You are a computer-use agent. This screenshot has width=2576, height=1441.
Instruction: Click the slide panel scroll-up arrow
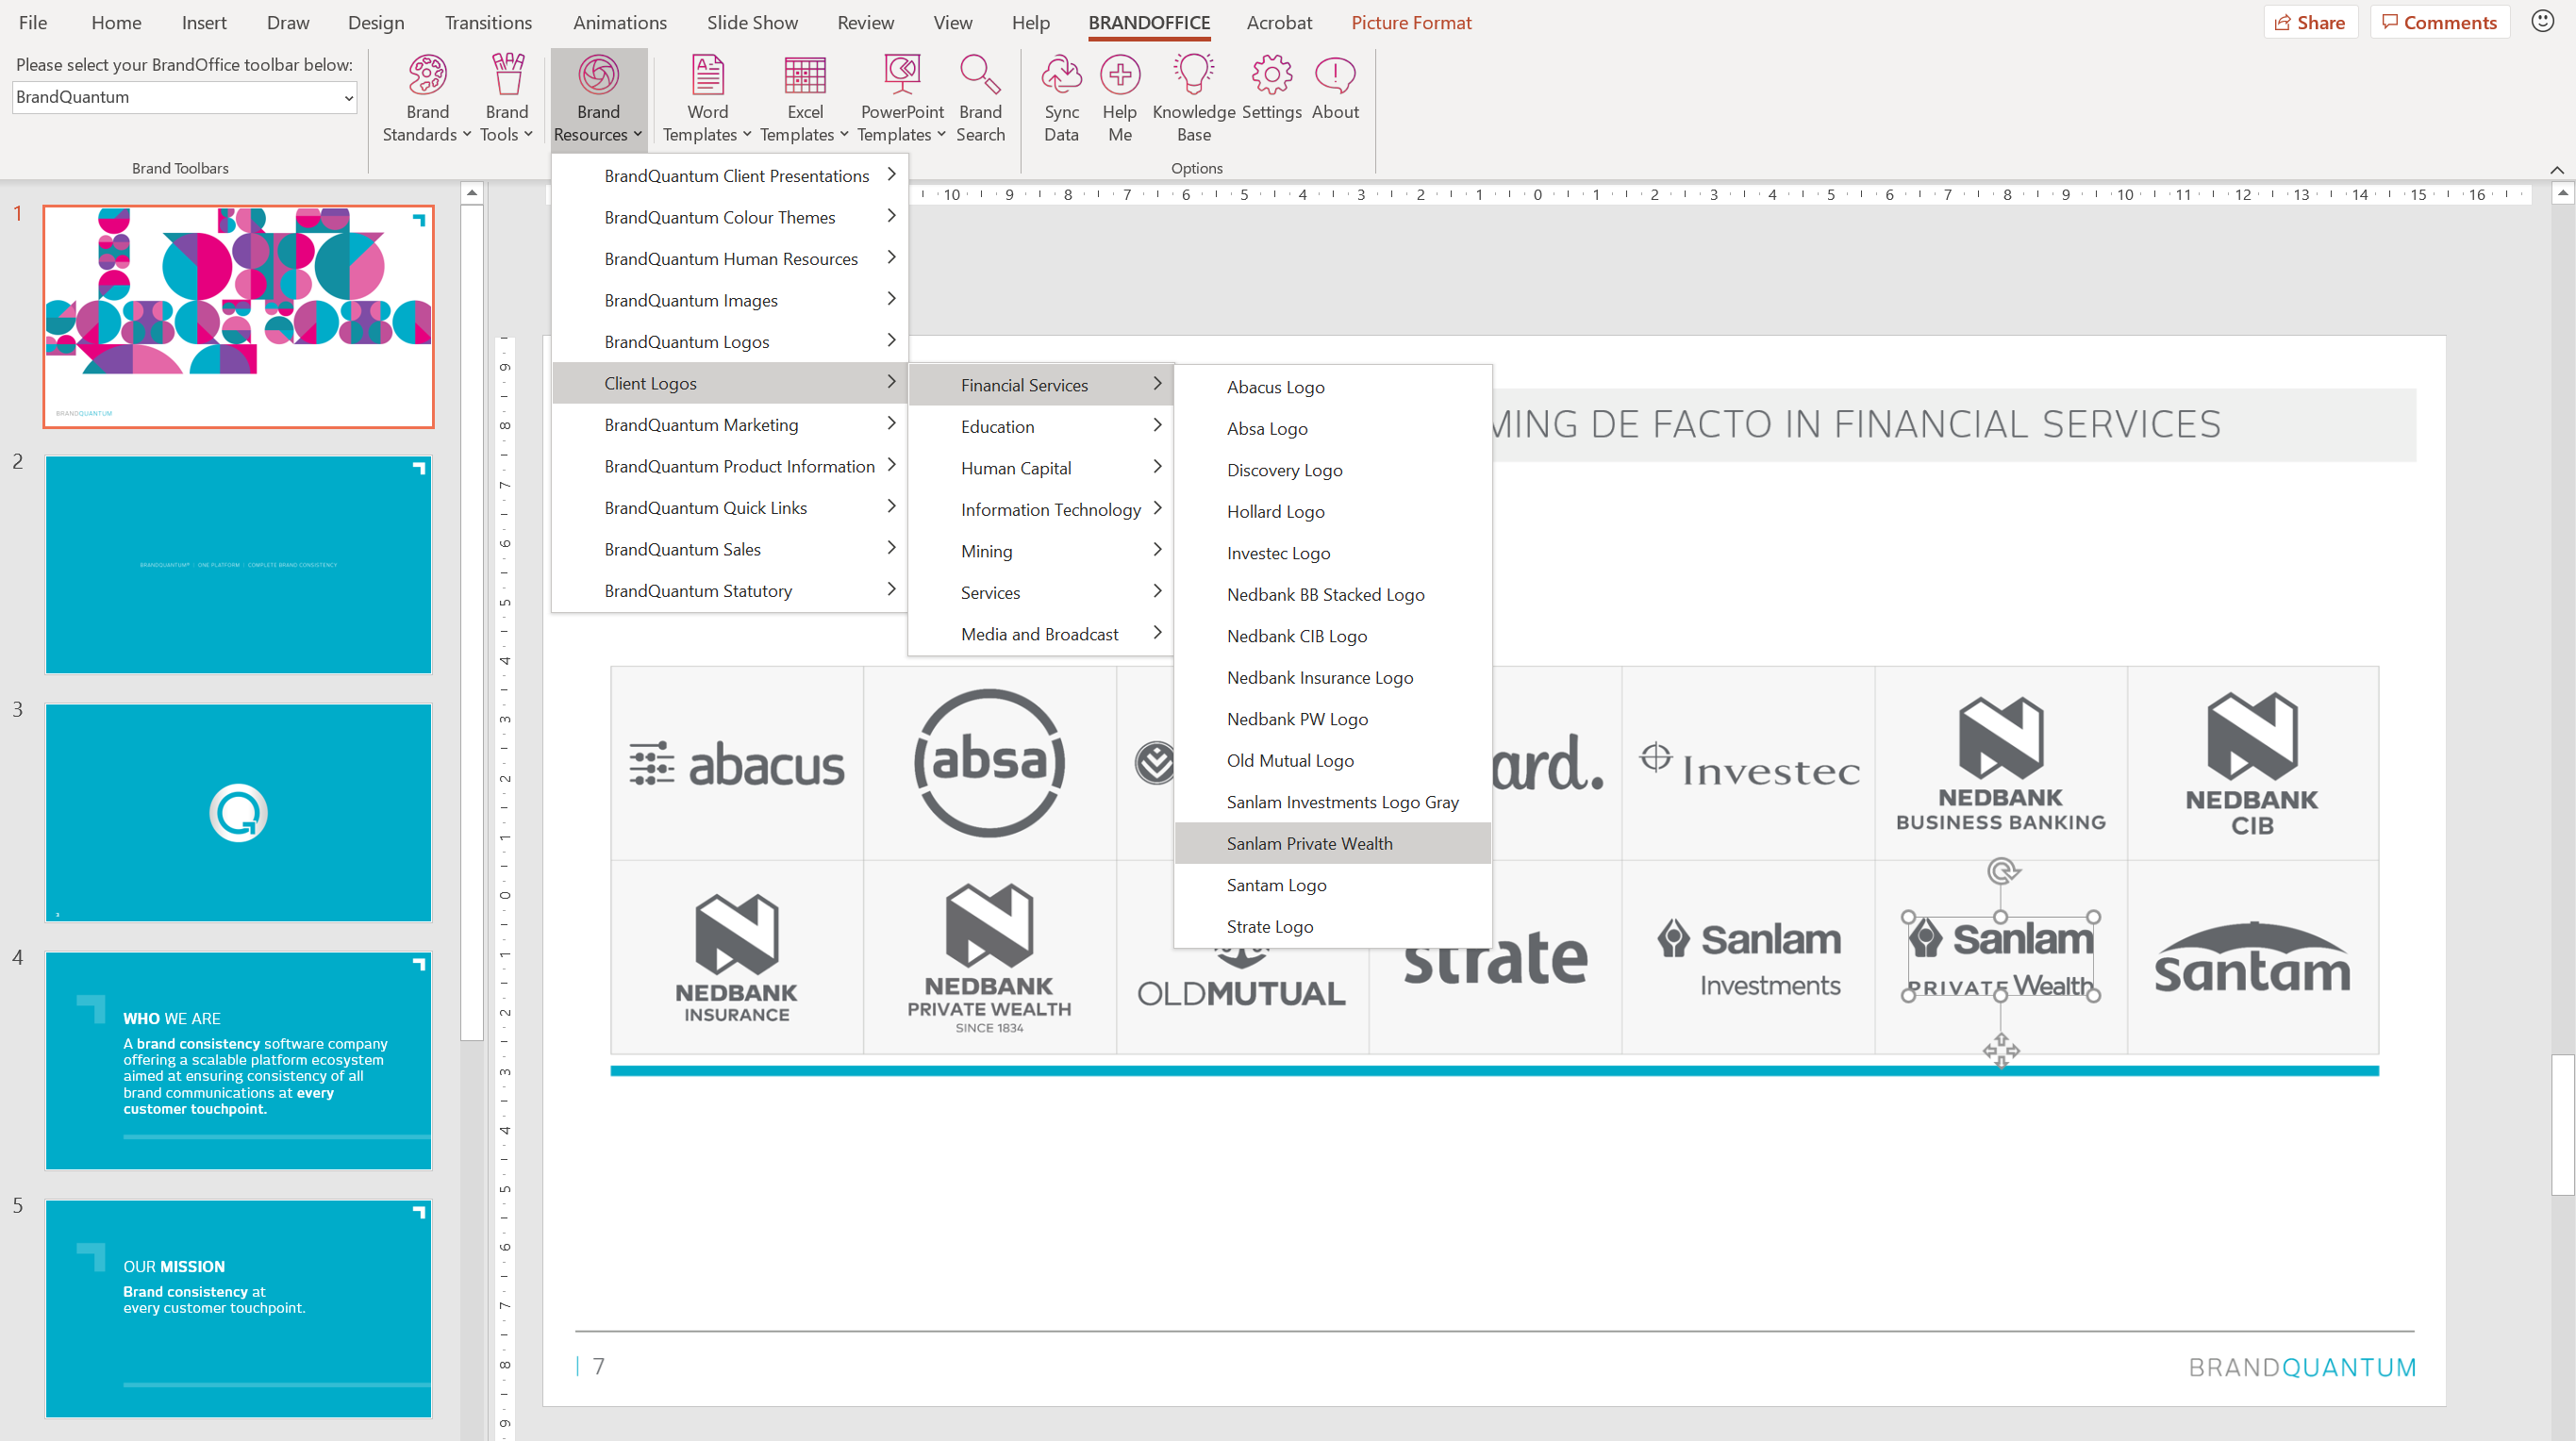coord(472,192)
